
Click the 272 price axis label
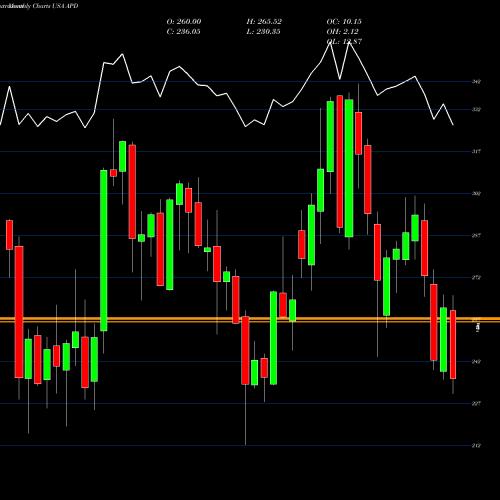pyautogui.click(x=476, y=277)
